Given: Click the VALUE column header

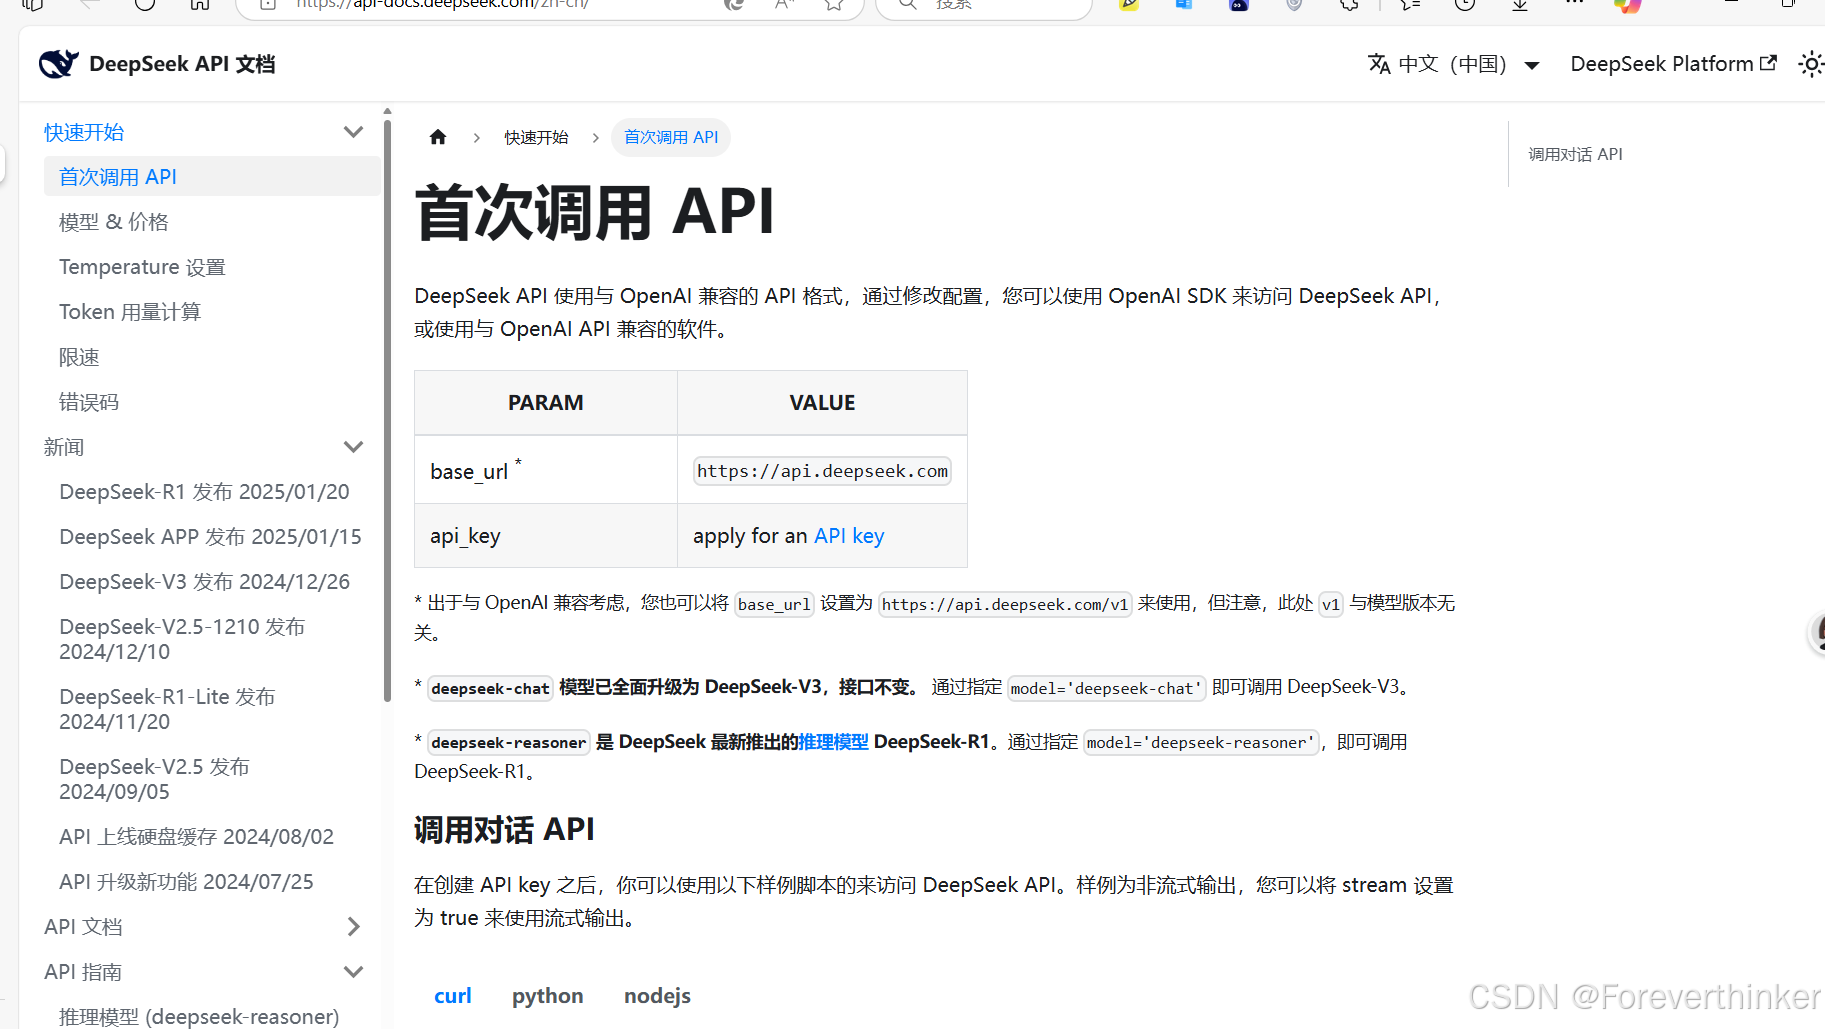Looking at the screenshot, I should tap(822, 403).
